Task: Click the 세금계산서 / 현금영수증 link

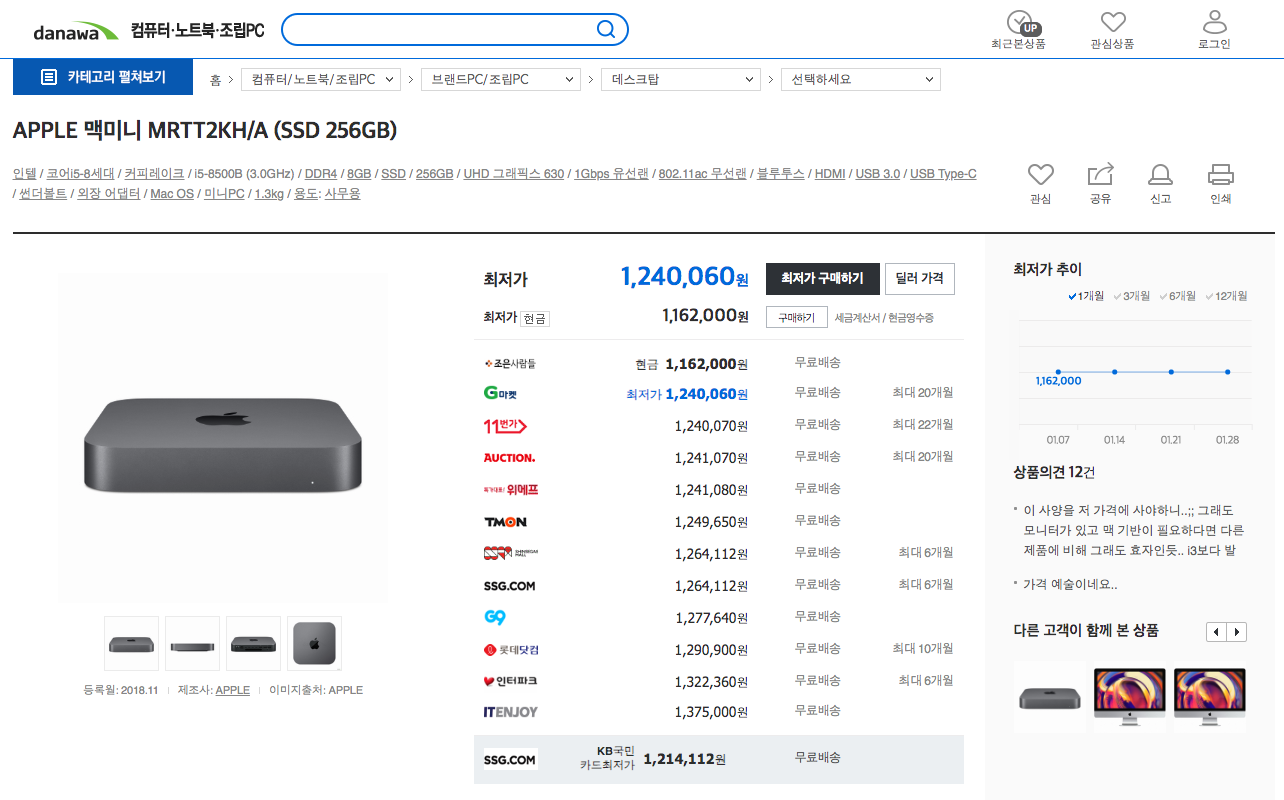Action: [884, 318]
